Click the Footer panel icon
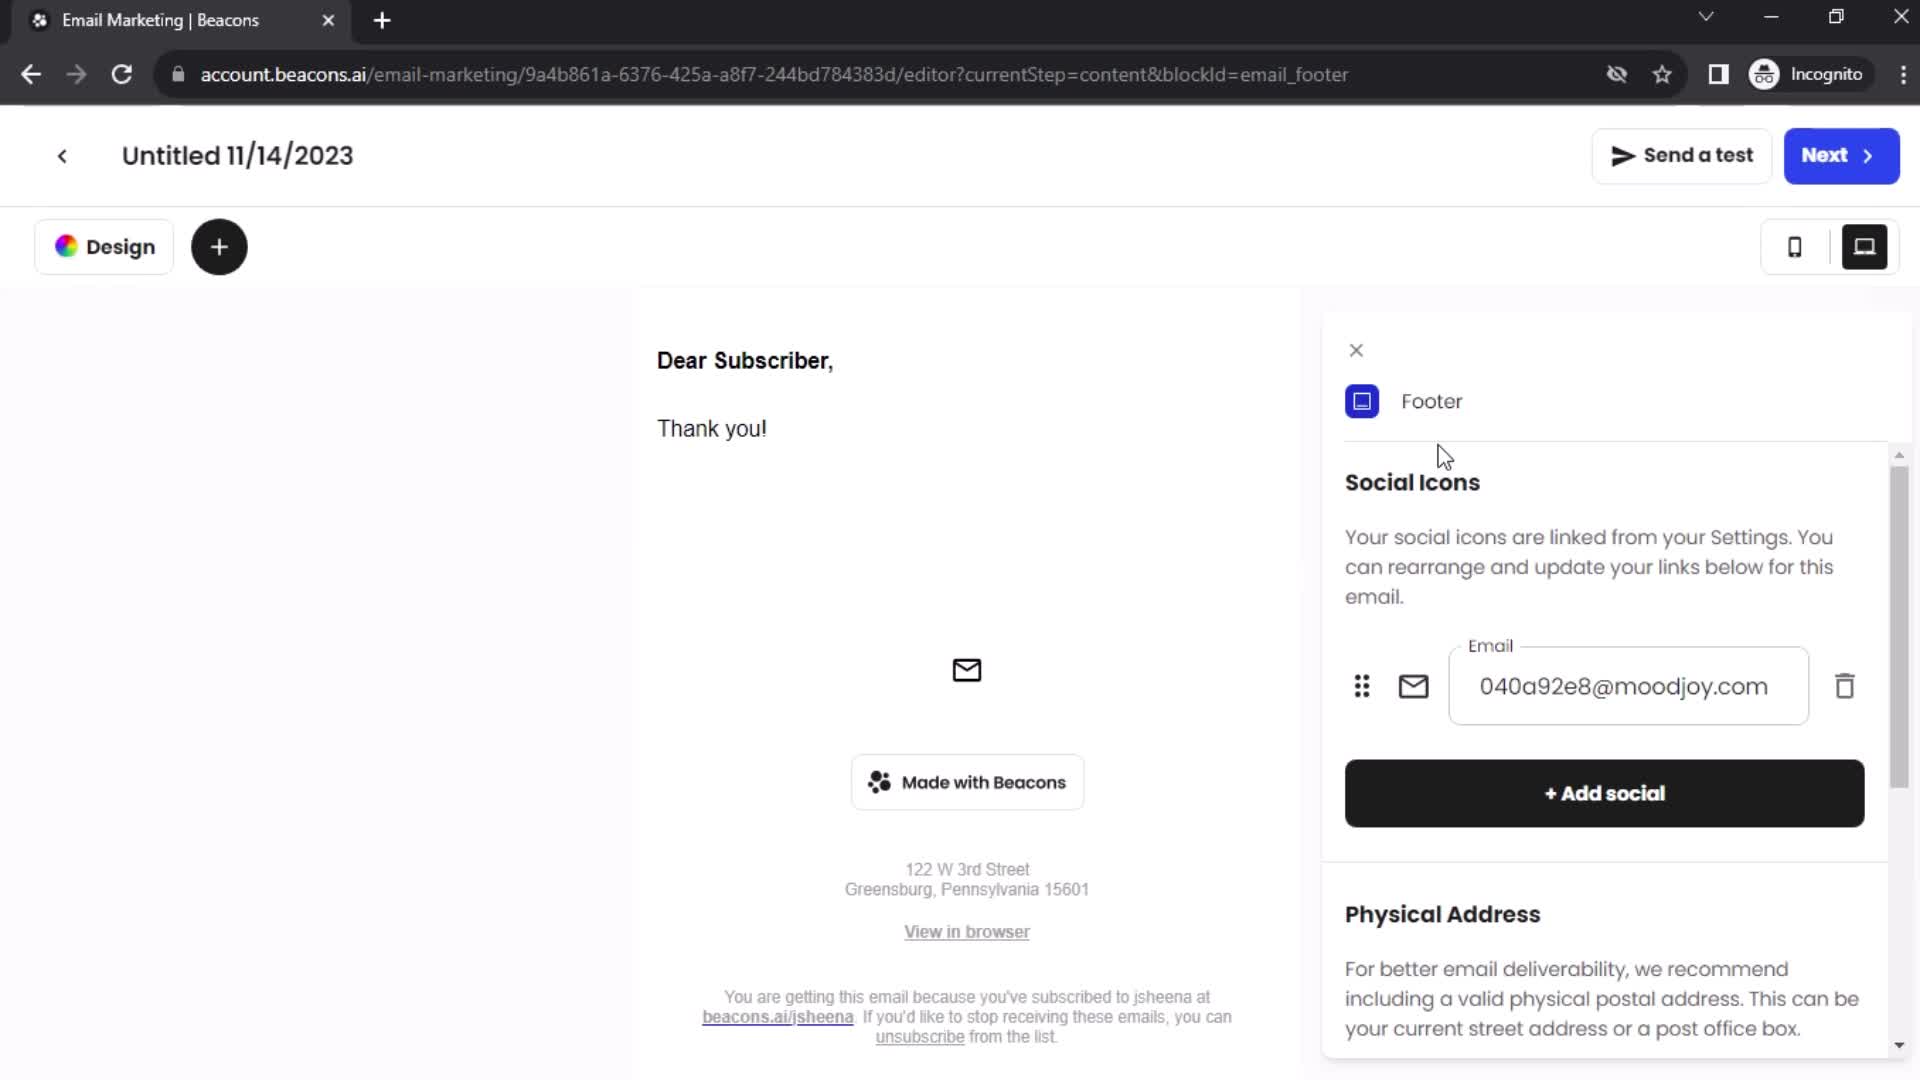The height and width of the screenshot is (1080, 1920). (1362, 401)
